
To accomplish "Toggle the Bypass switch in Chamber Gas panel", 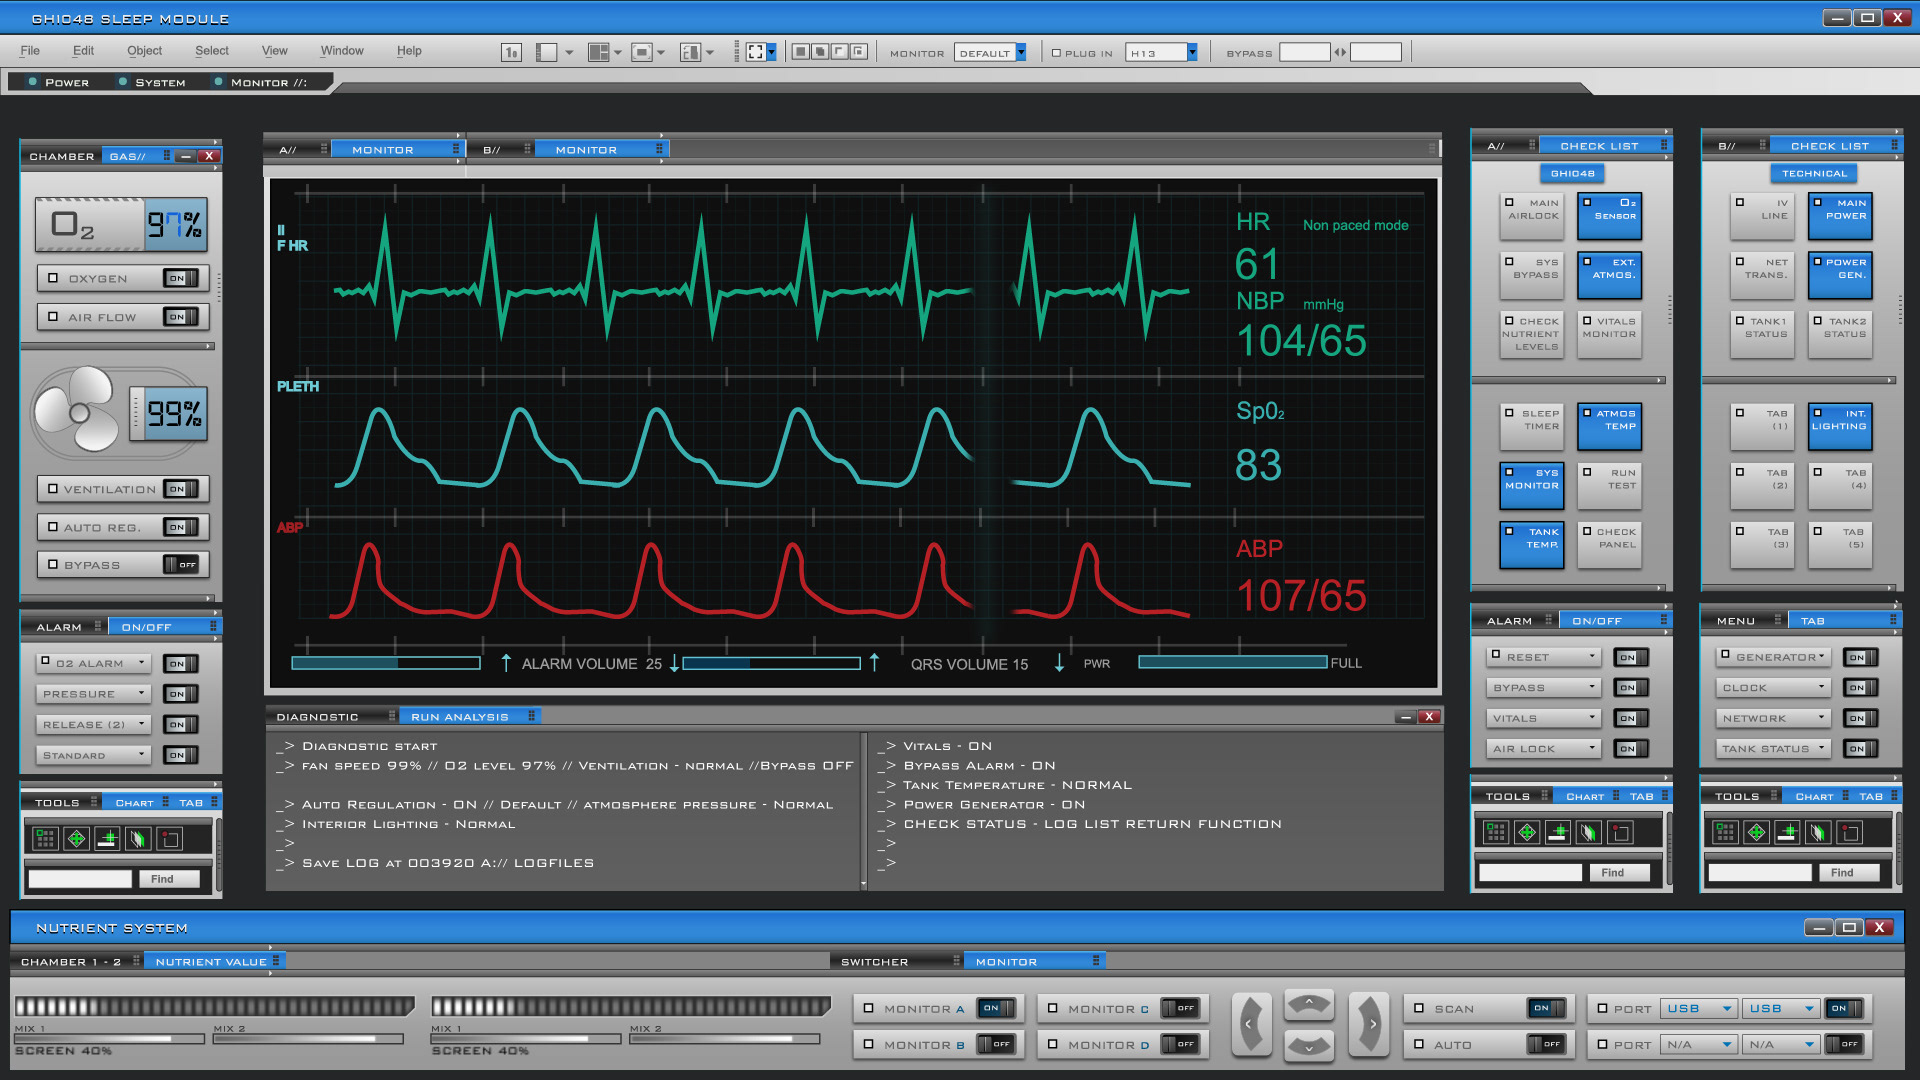I will [181, 565].
